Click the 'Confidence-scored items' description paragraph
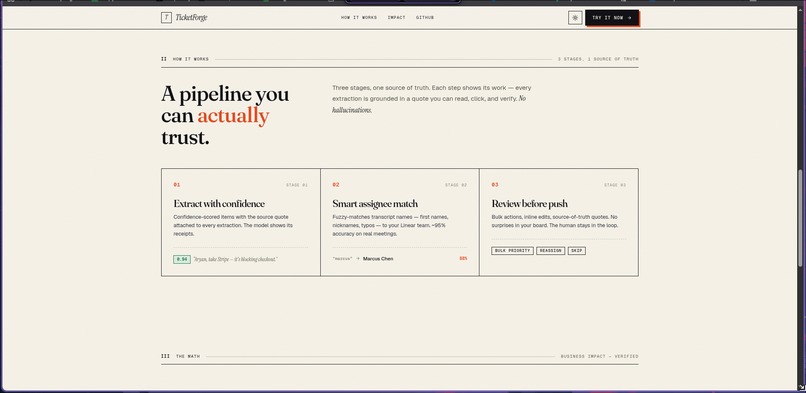The image size is (806, 393). [x=234, y=225]
